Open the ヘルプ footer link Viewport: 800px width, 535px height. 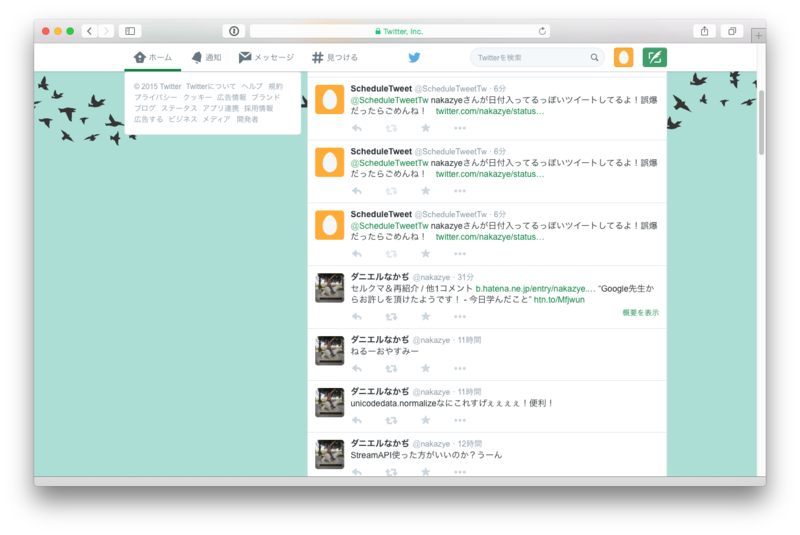(252, 86)
